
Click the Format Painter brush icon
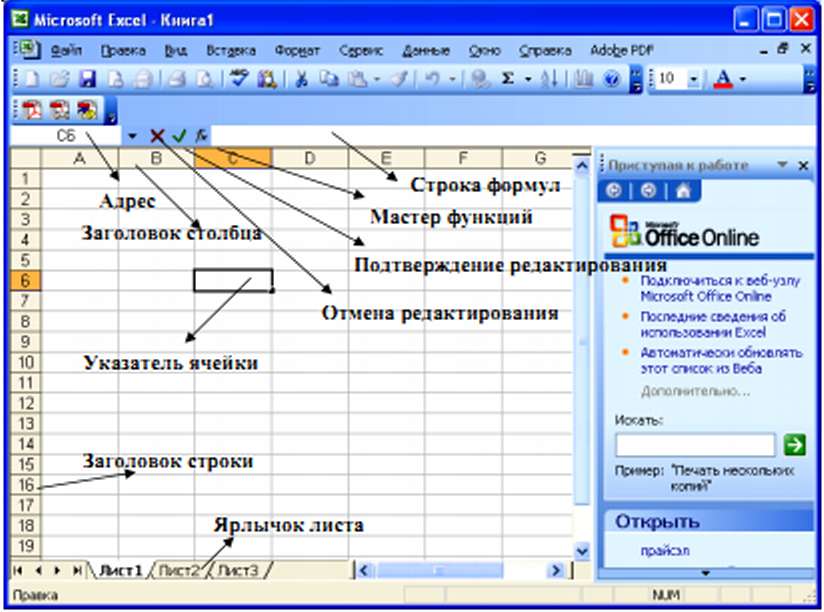(x=400, y=79)
